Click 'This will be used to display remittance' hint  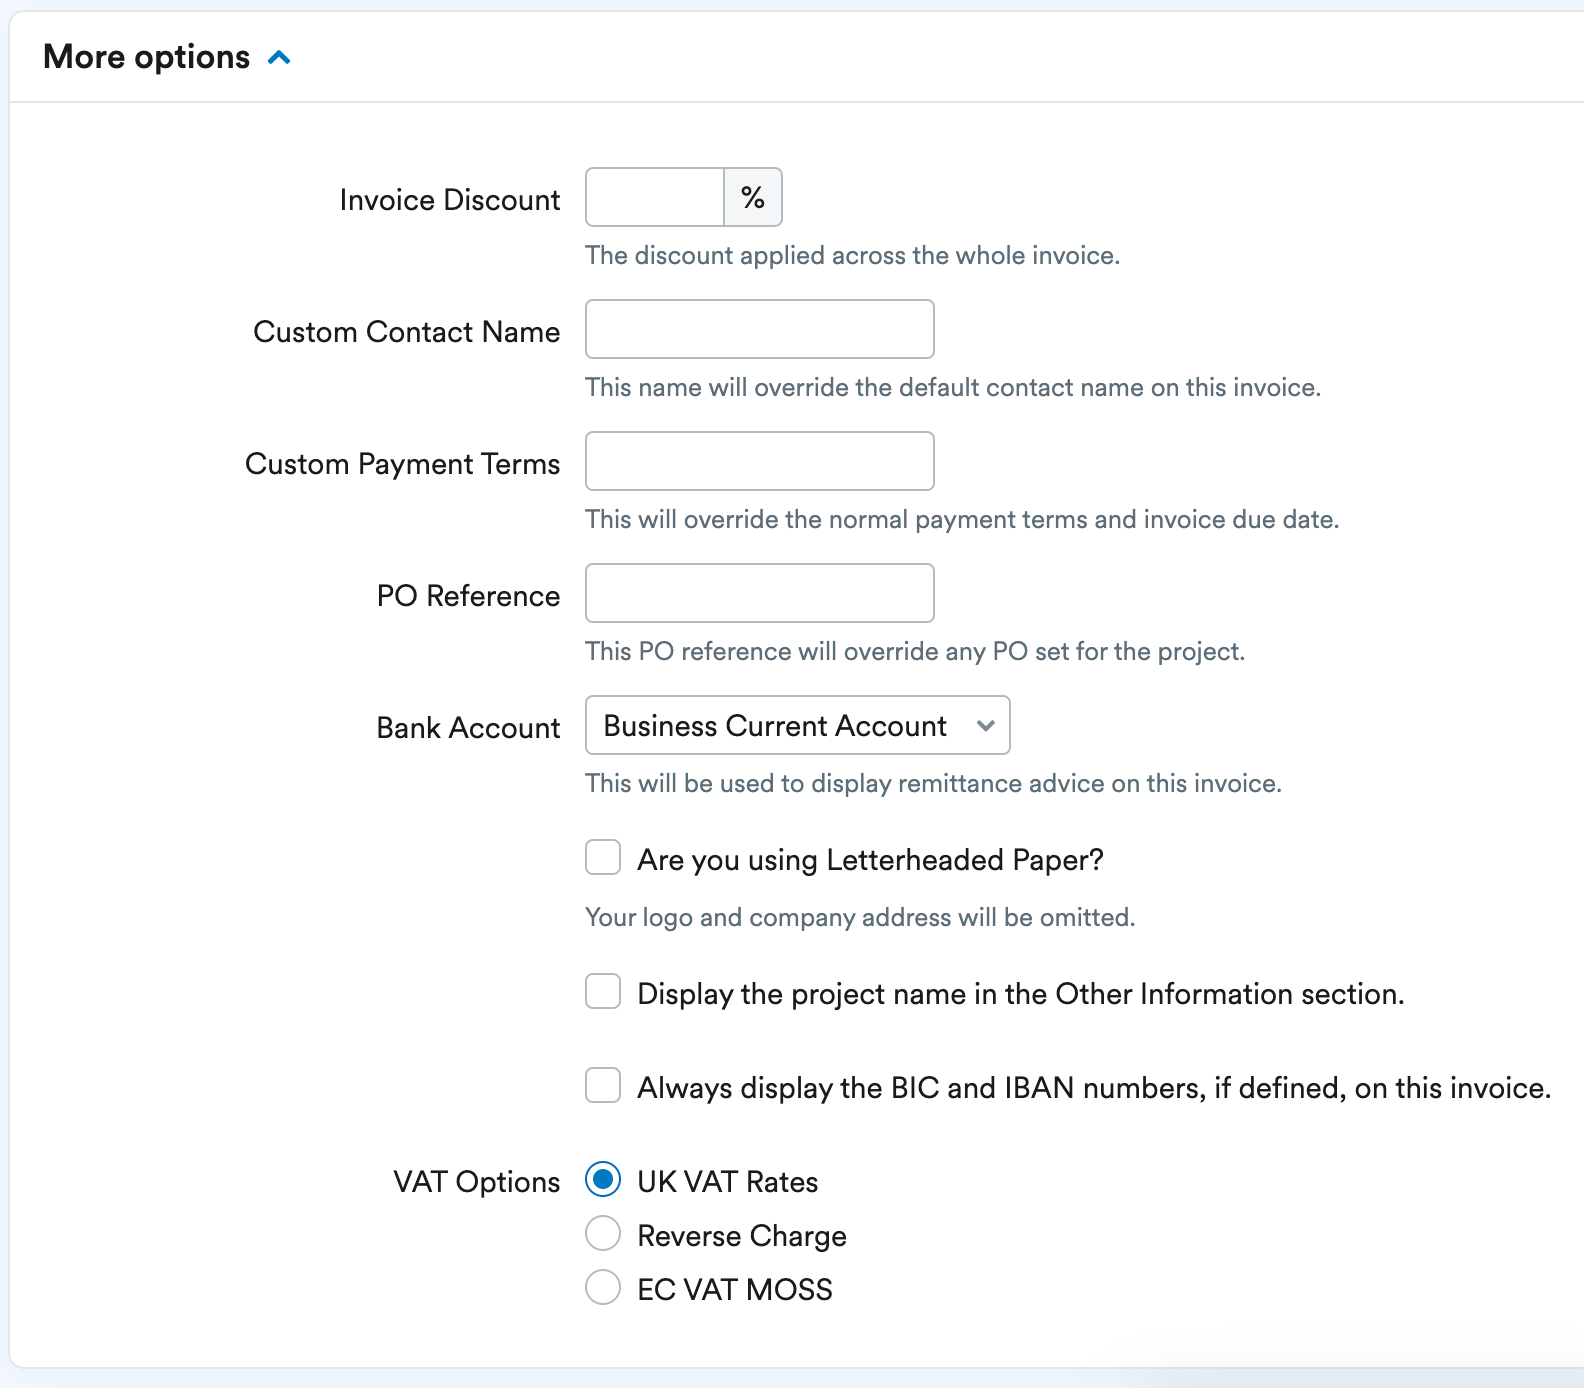tap(934, 784)
